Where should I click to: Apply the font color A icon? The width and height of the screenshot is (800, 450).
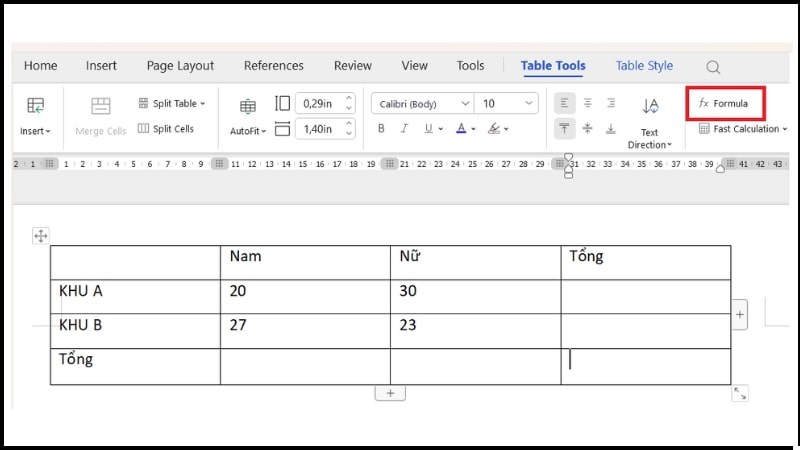click(x=461, y=129)
